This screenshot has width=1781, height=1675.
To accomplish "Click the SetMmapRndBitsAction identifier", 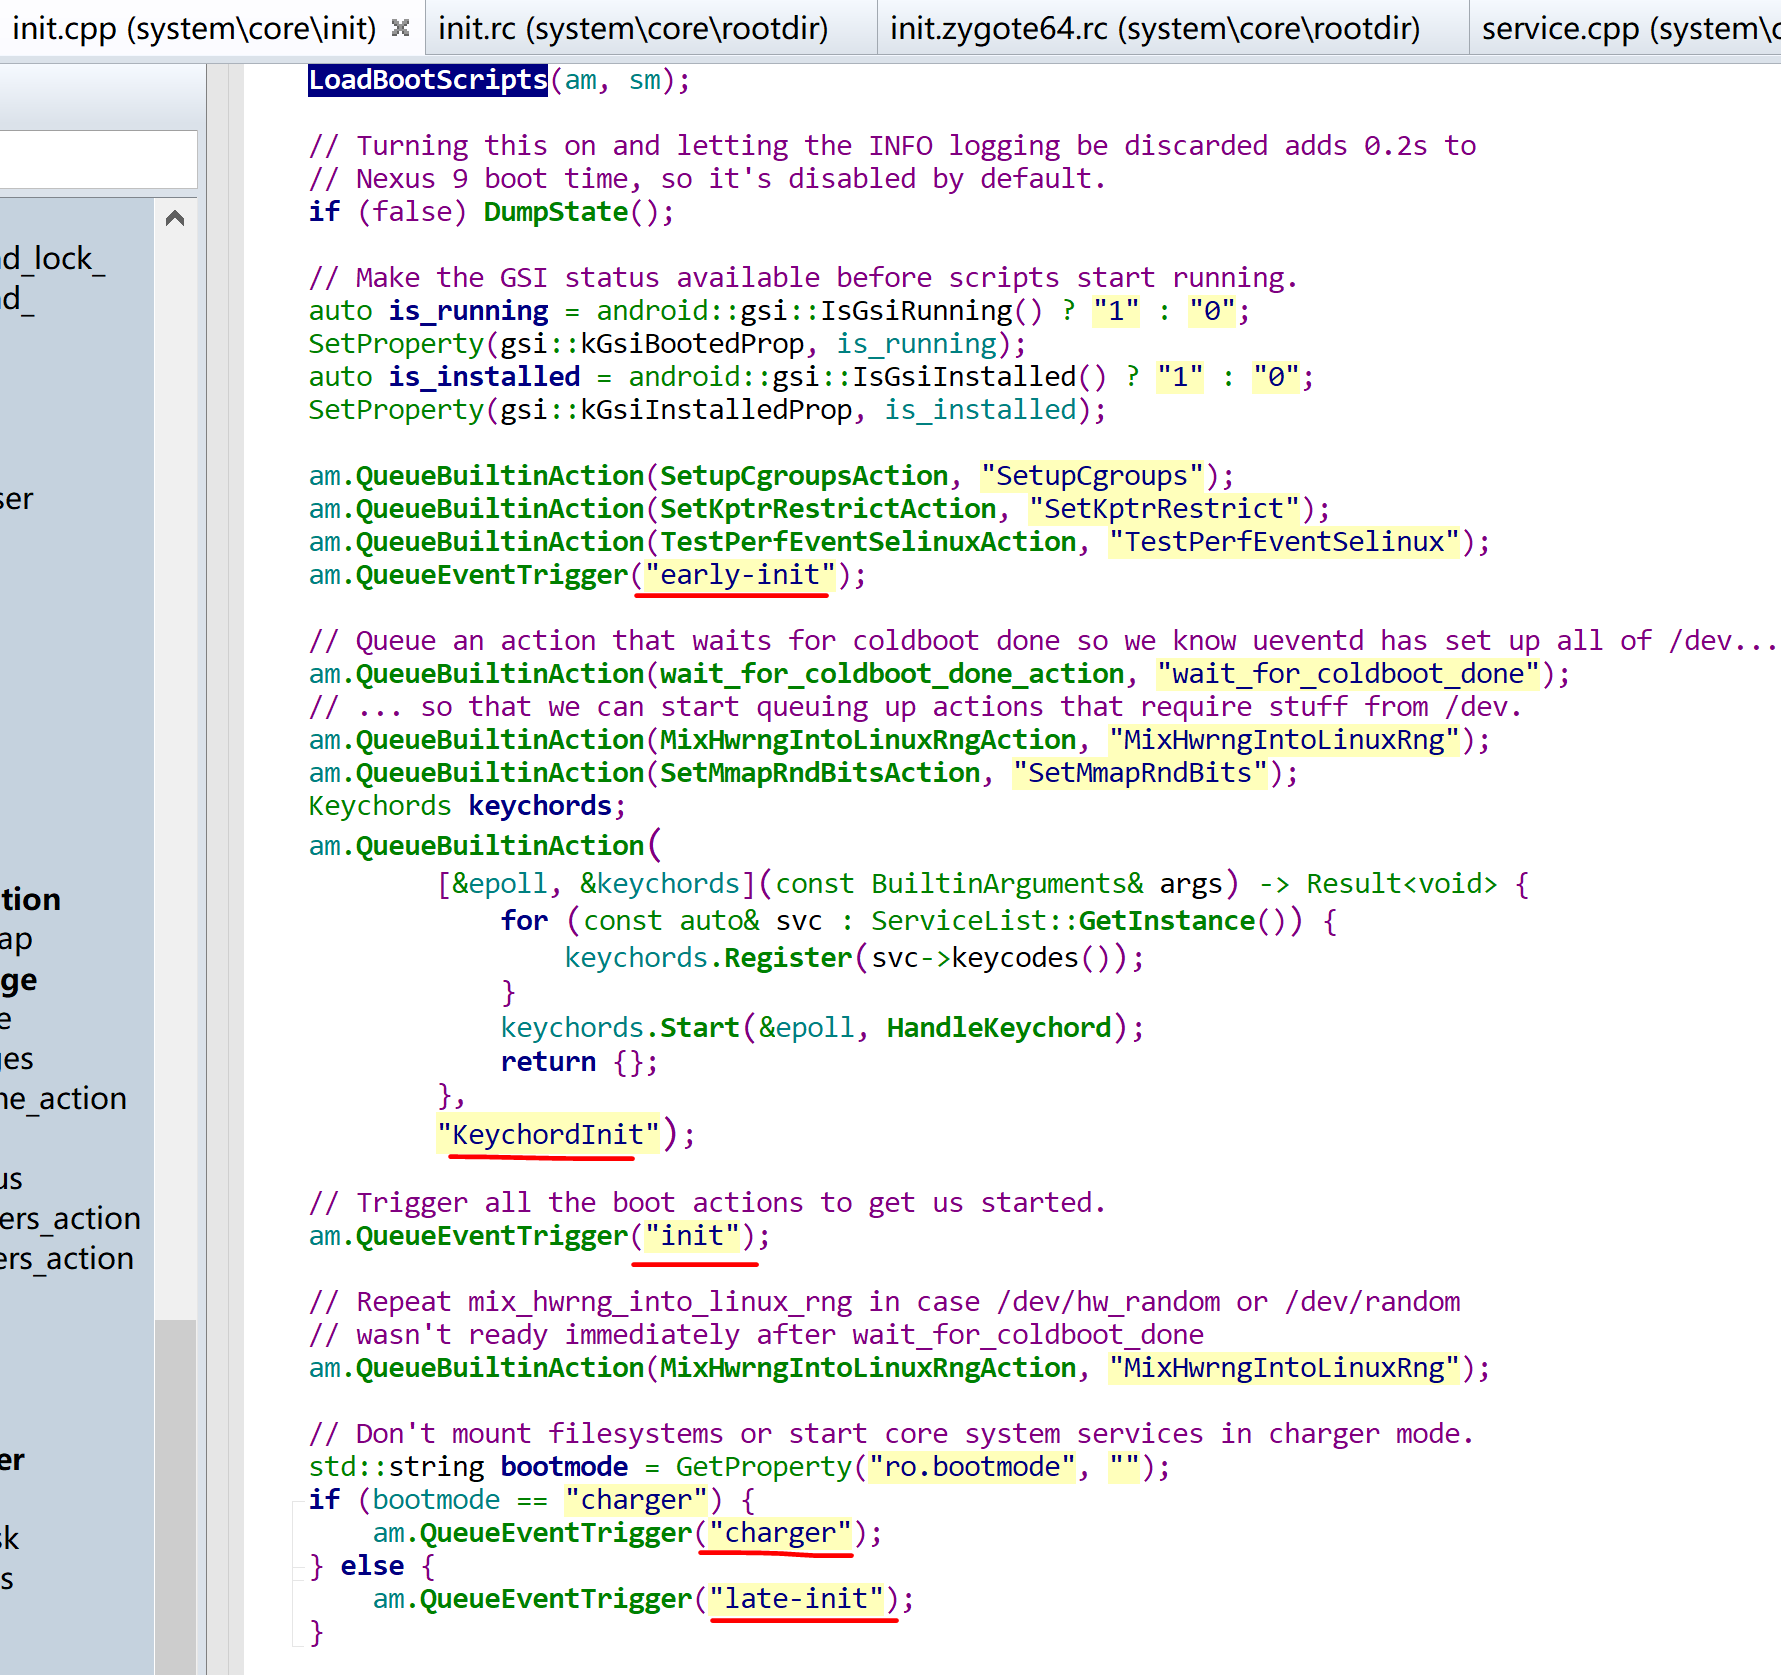I will click(820, 773).
